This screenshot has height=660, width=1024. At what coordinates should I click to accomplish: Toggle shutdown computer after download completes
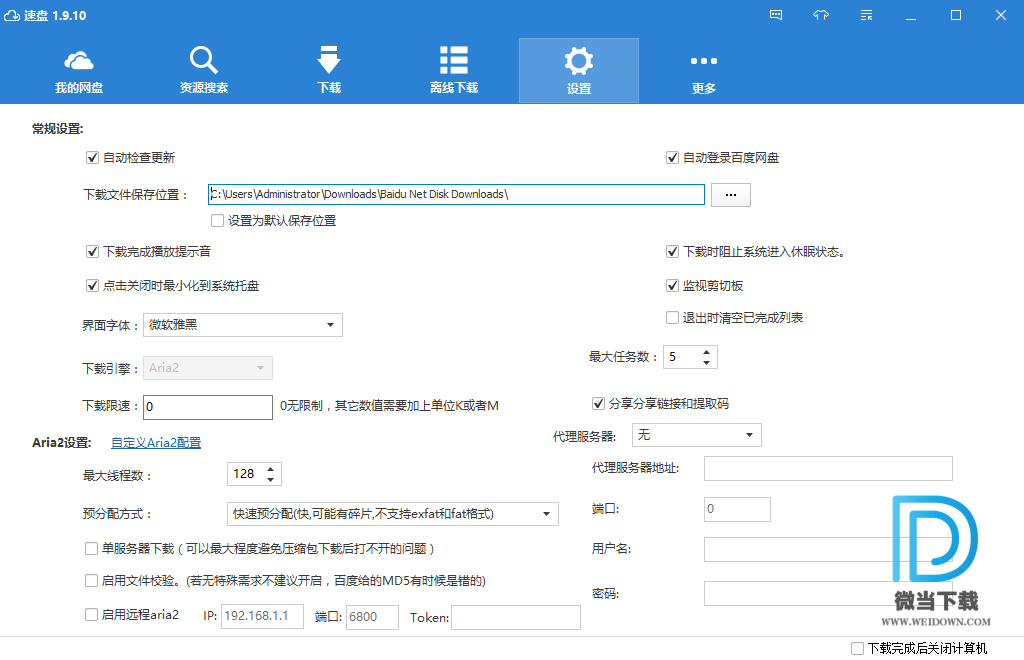857,649
